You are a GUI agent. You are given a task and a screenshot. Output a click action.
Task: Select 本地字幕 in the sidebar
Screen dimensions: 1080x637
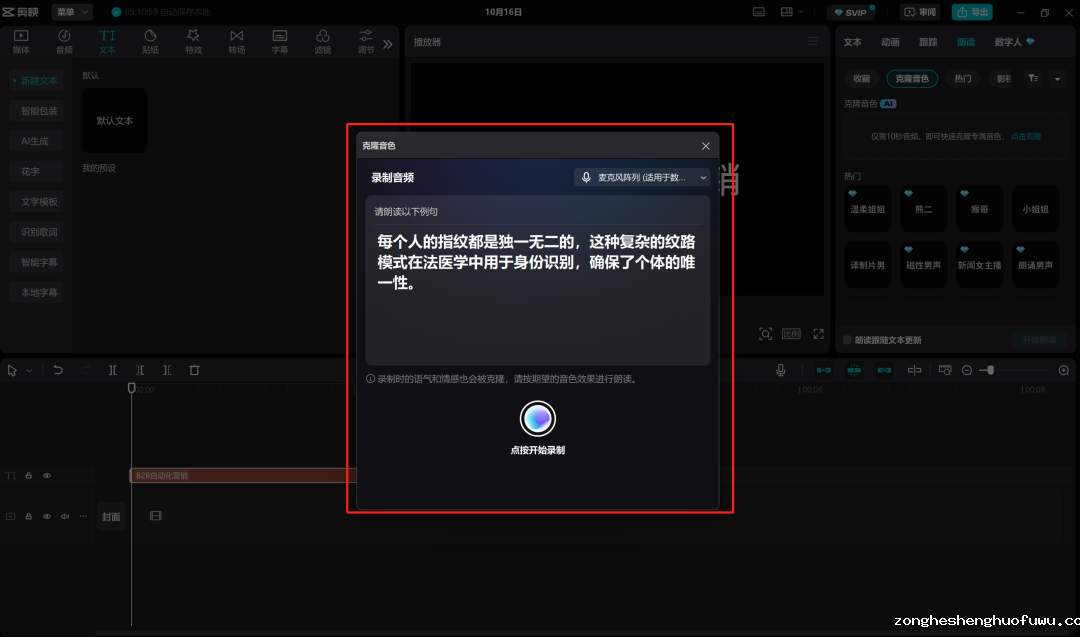[37, 293]
